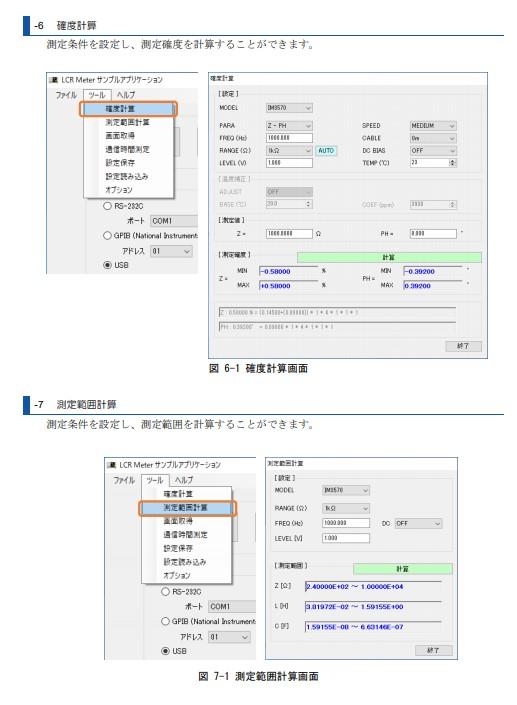517x705 pixels.
Task: Open the MODEL dropdown in the 確度計算 dialog
Action: point(289,108)
